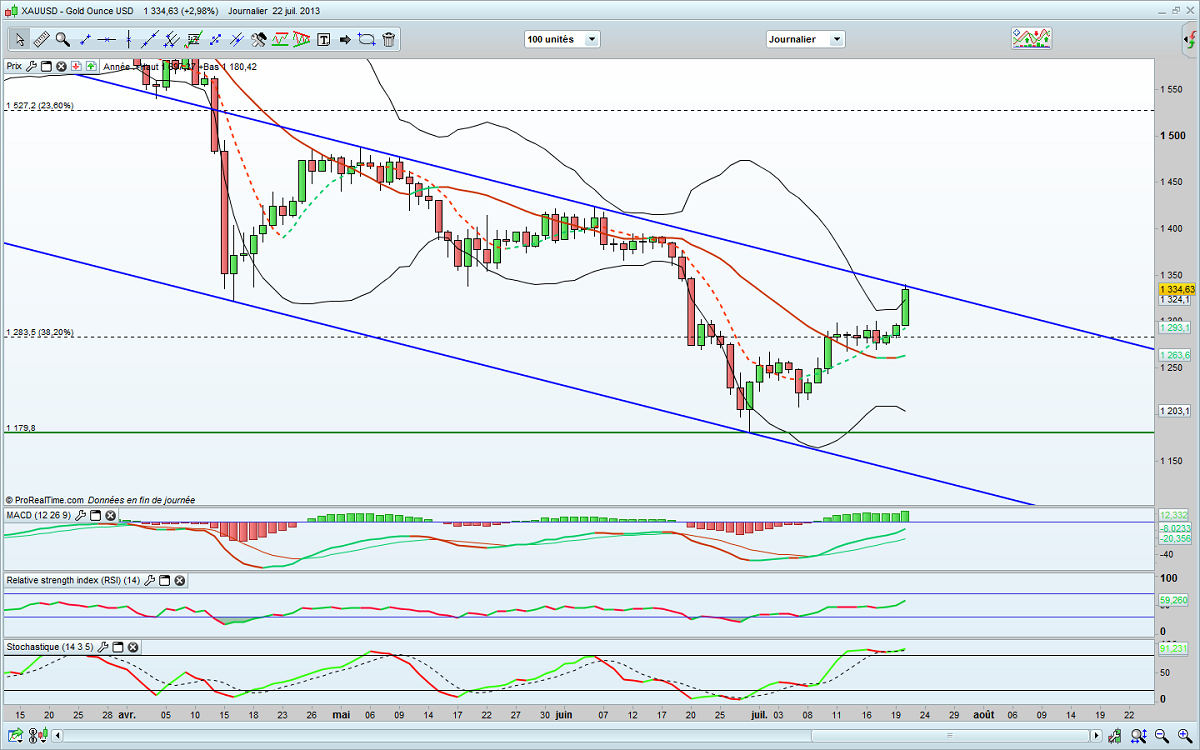Remove the Stochastique indicator panel
The height and width of the screenshot is (750, 1200).
coord(133,647)
